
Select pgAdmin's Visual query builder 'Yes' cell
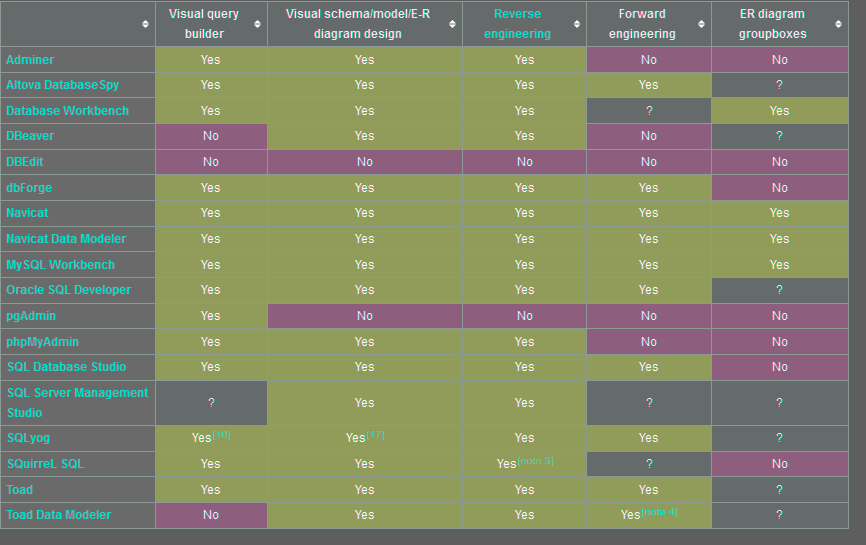211,316
